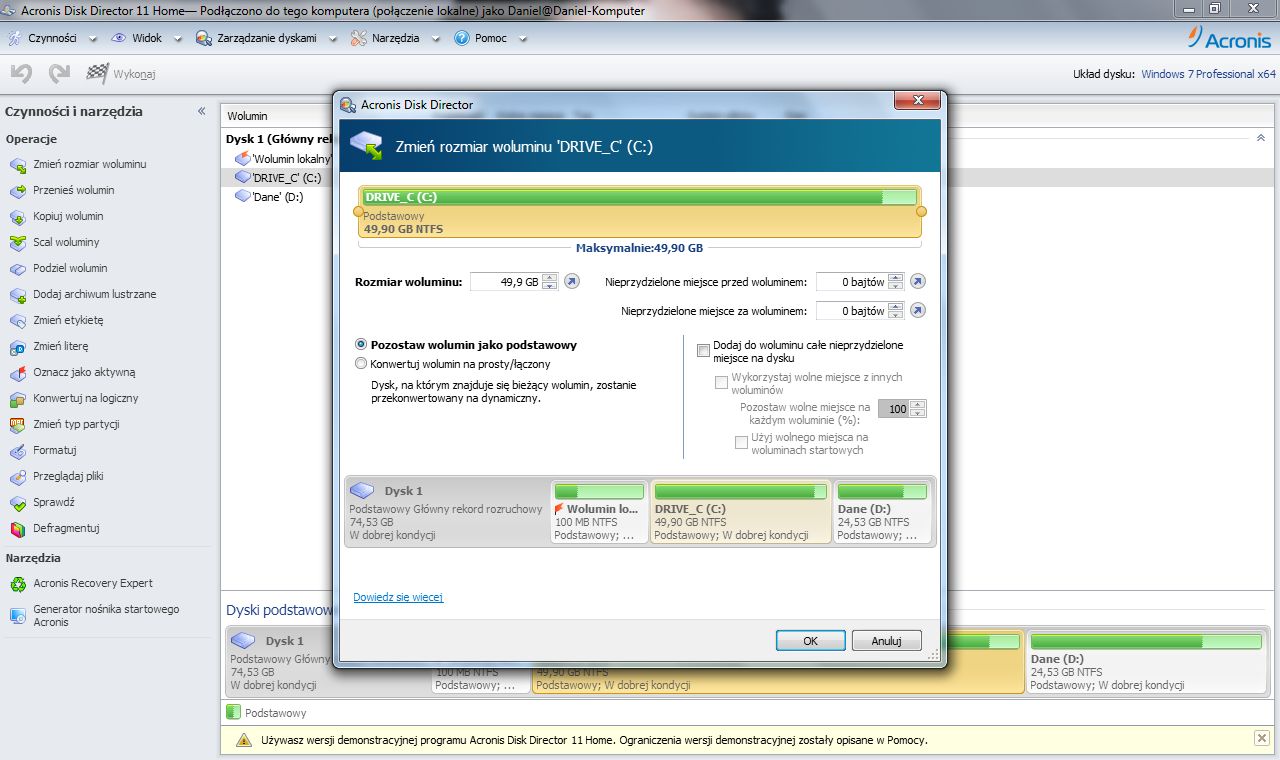Click blue arrow beside miejsce przed woluminem

point(917,282)
